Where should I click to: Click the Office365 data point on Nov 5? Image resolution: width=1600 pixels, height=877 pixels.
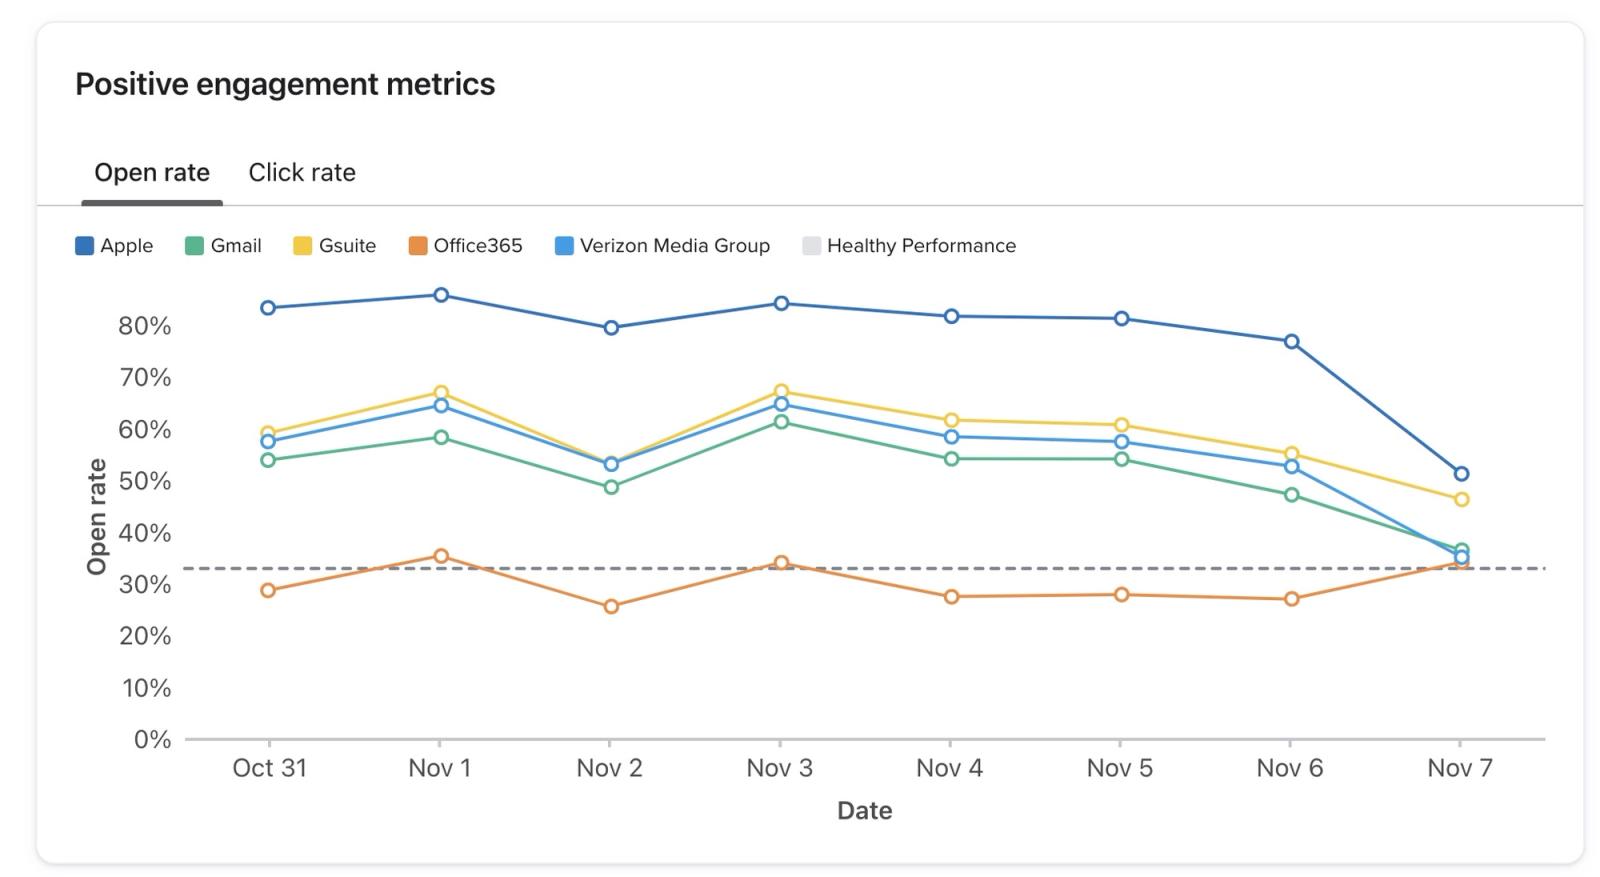tap(1121, 595)
